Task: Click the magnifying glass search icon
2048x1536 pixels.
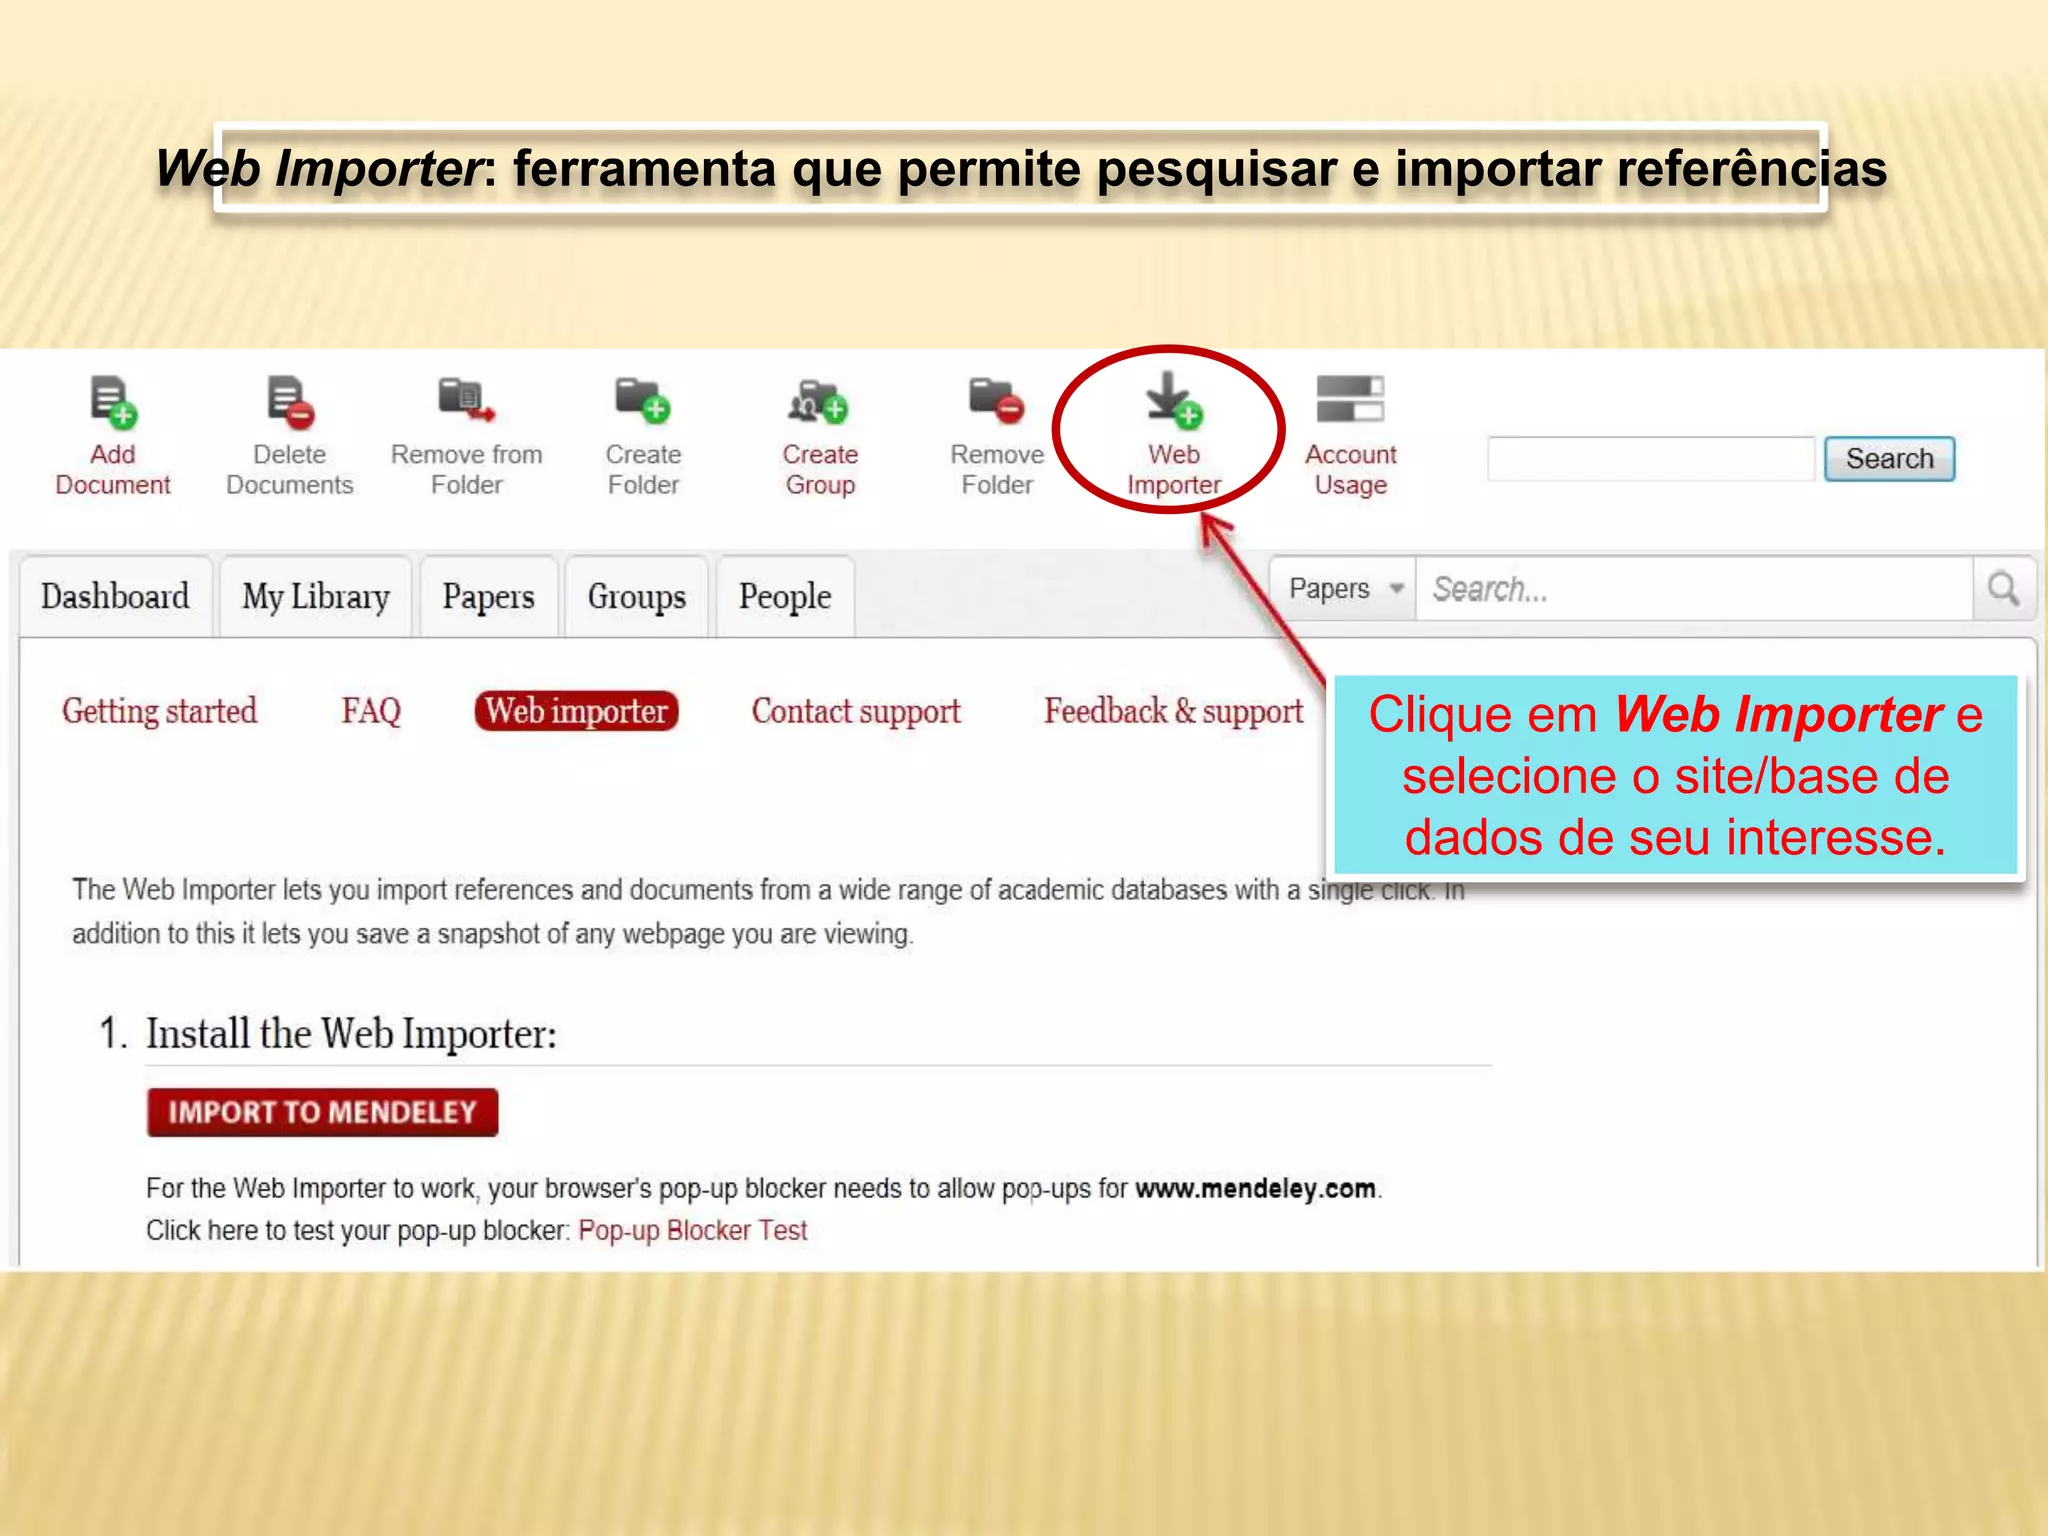Action: [2004, 589]
